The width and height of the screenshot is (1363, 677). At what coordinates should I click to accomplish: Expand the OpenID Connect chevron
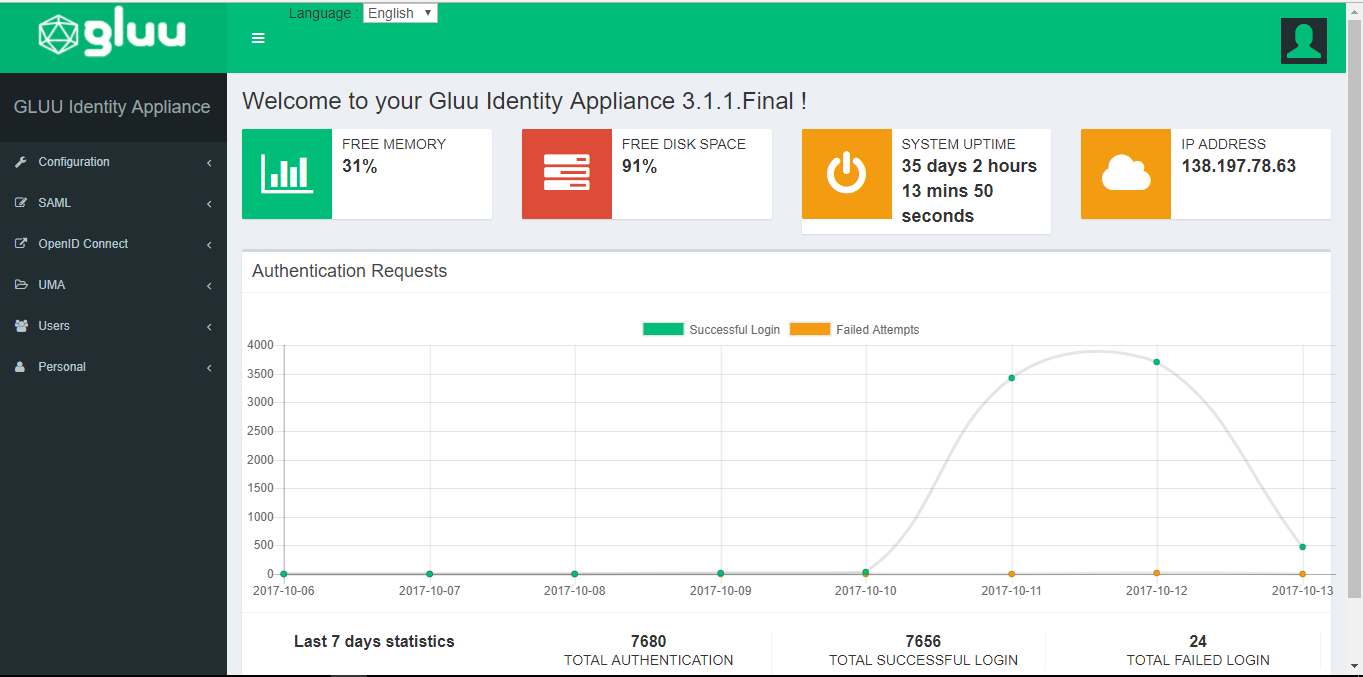click(209, 245)
